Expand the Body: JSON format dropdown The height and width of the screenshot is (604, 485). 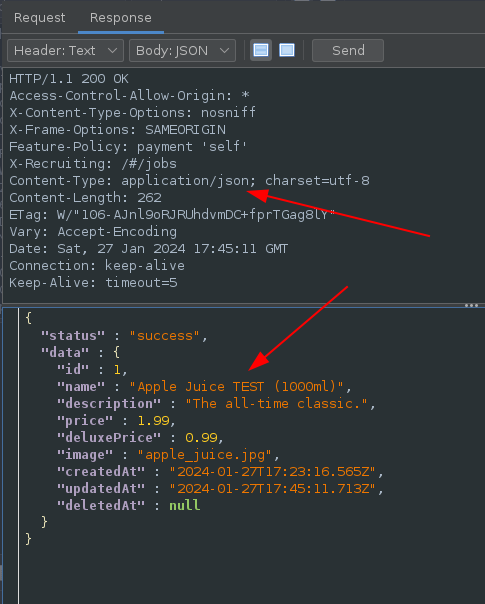[x=182, y=50]
